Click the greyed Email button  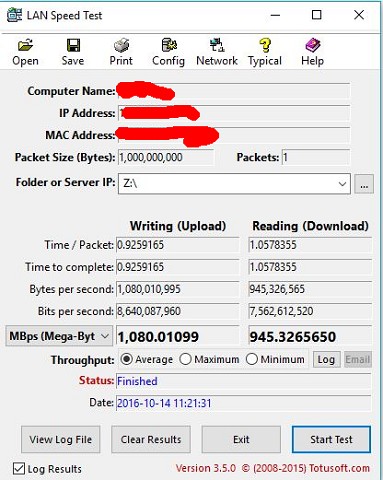[358, 359]
